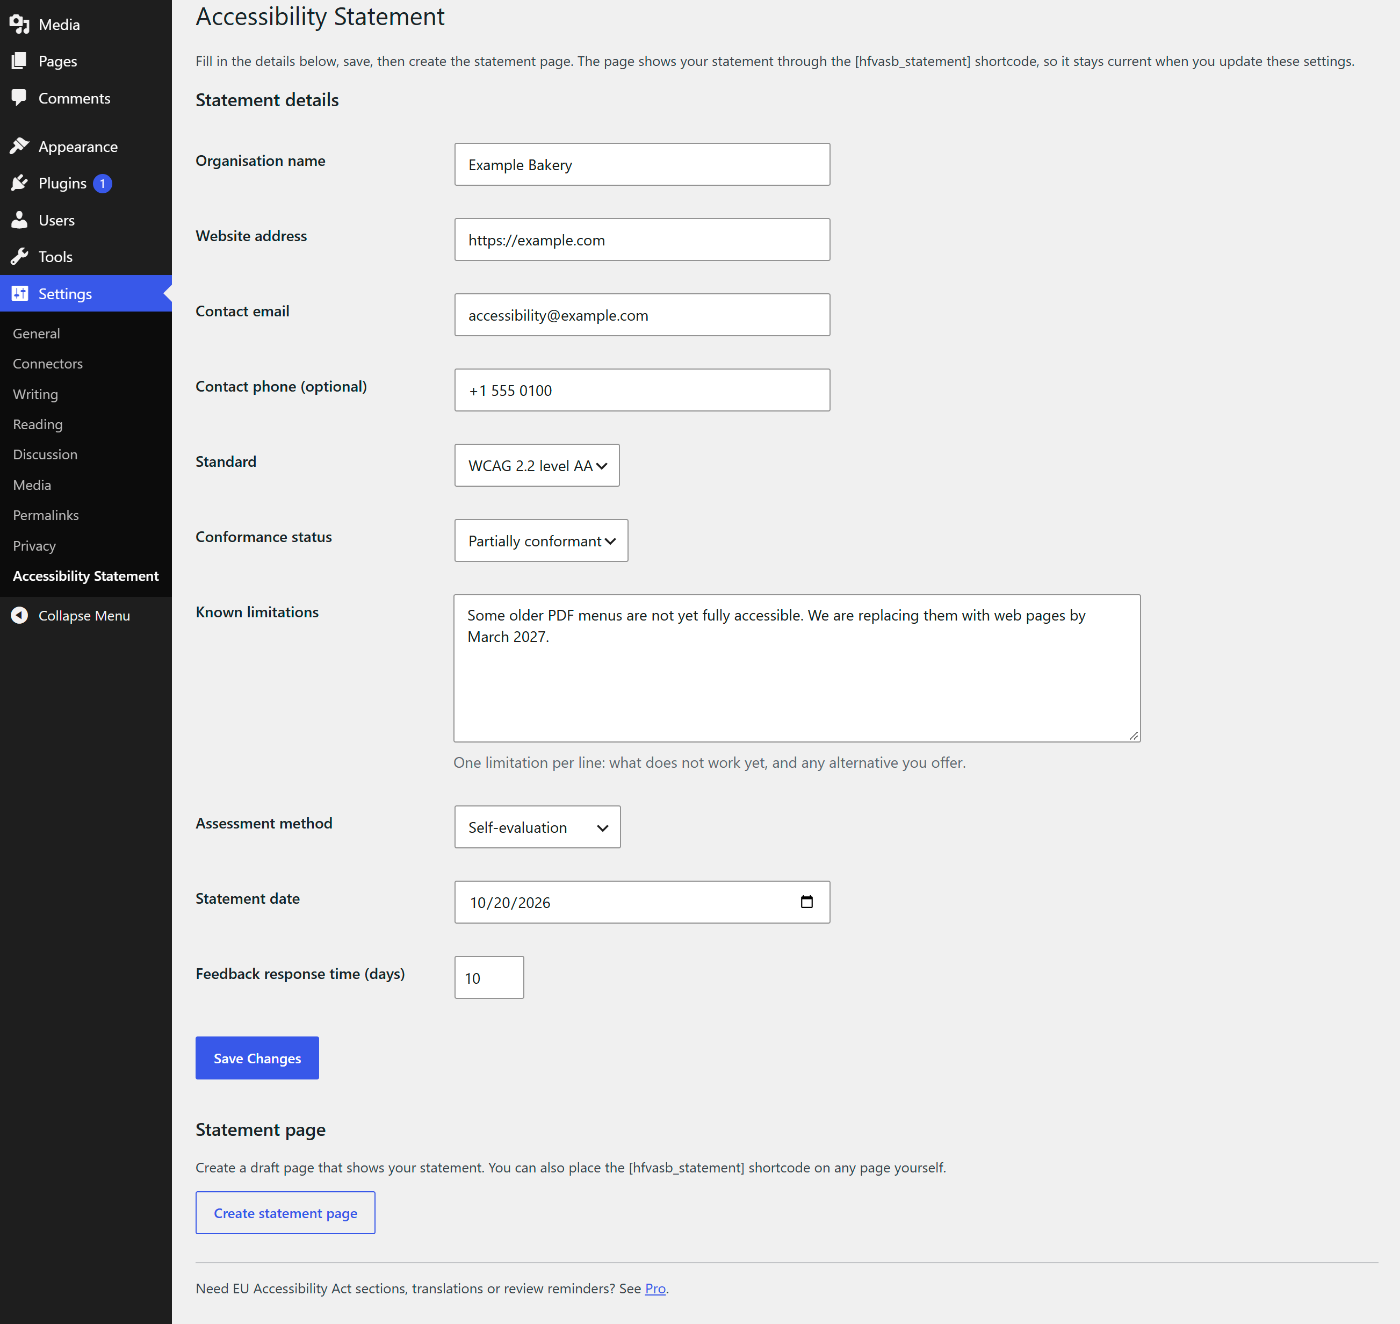Click the Contact email input field
1400x1324 pixels.
click(x=642, y=315)
